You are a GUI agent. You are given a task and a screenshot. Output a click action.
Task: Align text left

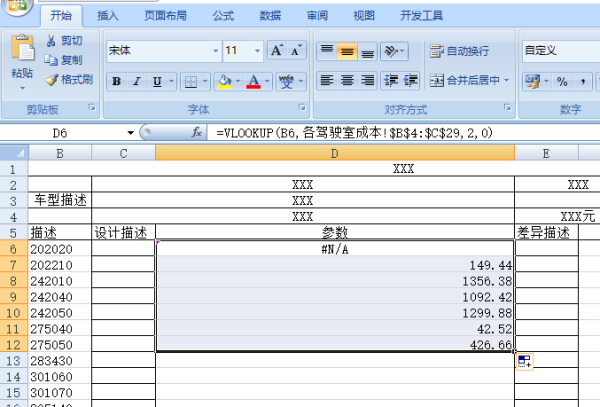point(327,81)
